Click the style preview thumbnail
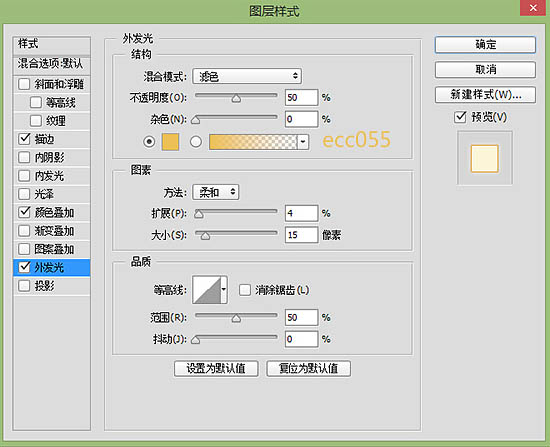 click(x=484, y=158)
